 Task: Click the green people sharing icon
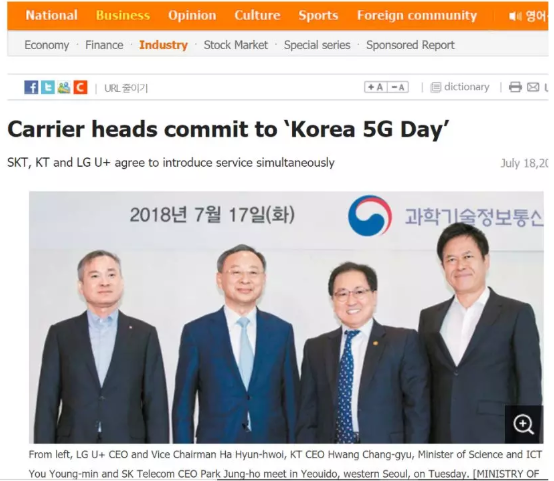point(64,87)
